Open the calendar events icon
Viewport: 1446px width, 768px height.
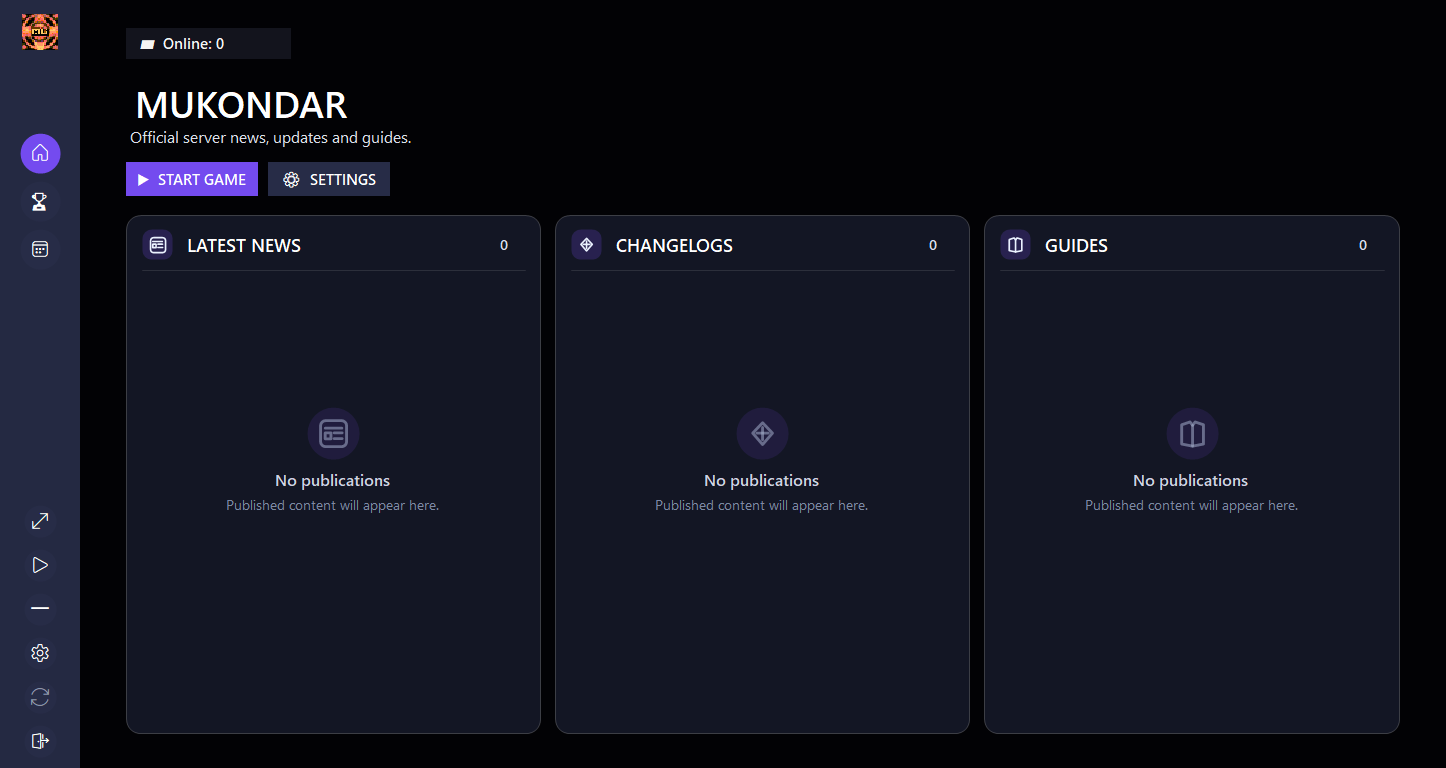pos(40,249)
